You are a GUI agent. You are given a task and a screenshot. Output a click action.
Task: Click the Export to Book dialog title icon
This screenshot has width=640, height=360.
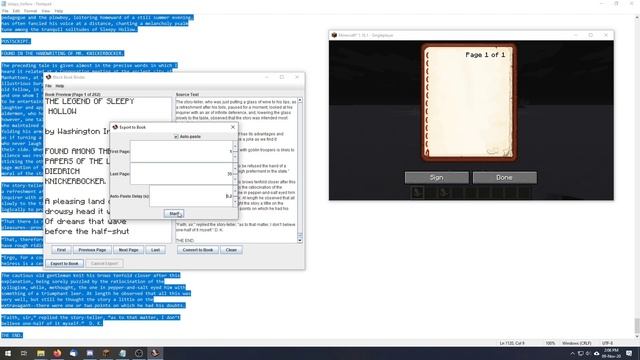(x=115, y=127)
